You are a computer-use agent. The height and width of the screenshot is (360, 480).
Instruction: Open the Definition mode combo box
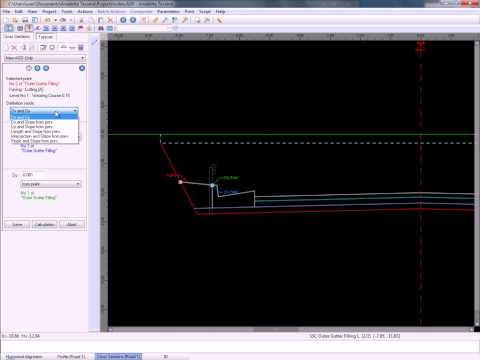tap(44, 111)
